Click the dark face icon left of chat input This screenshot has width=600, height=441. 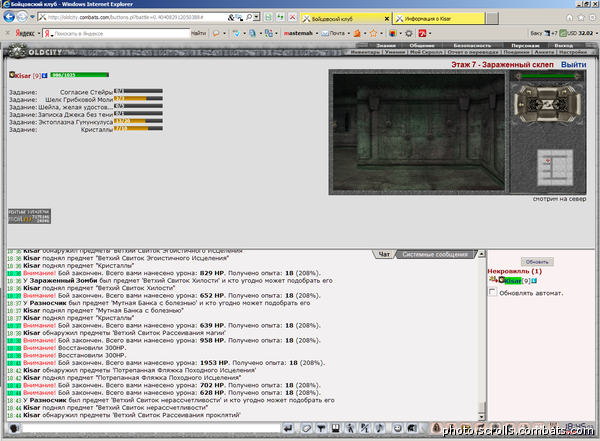pos(14,428)
